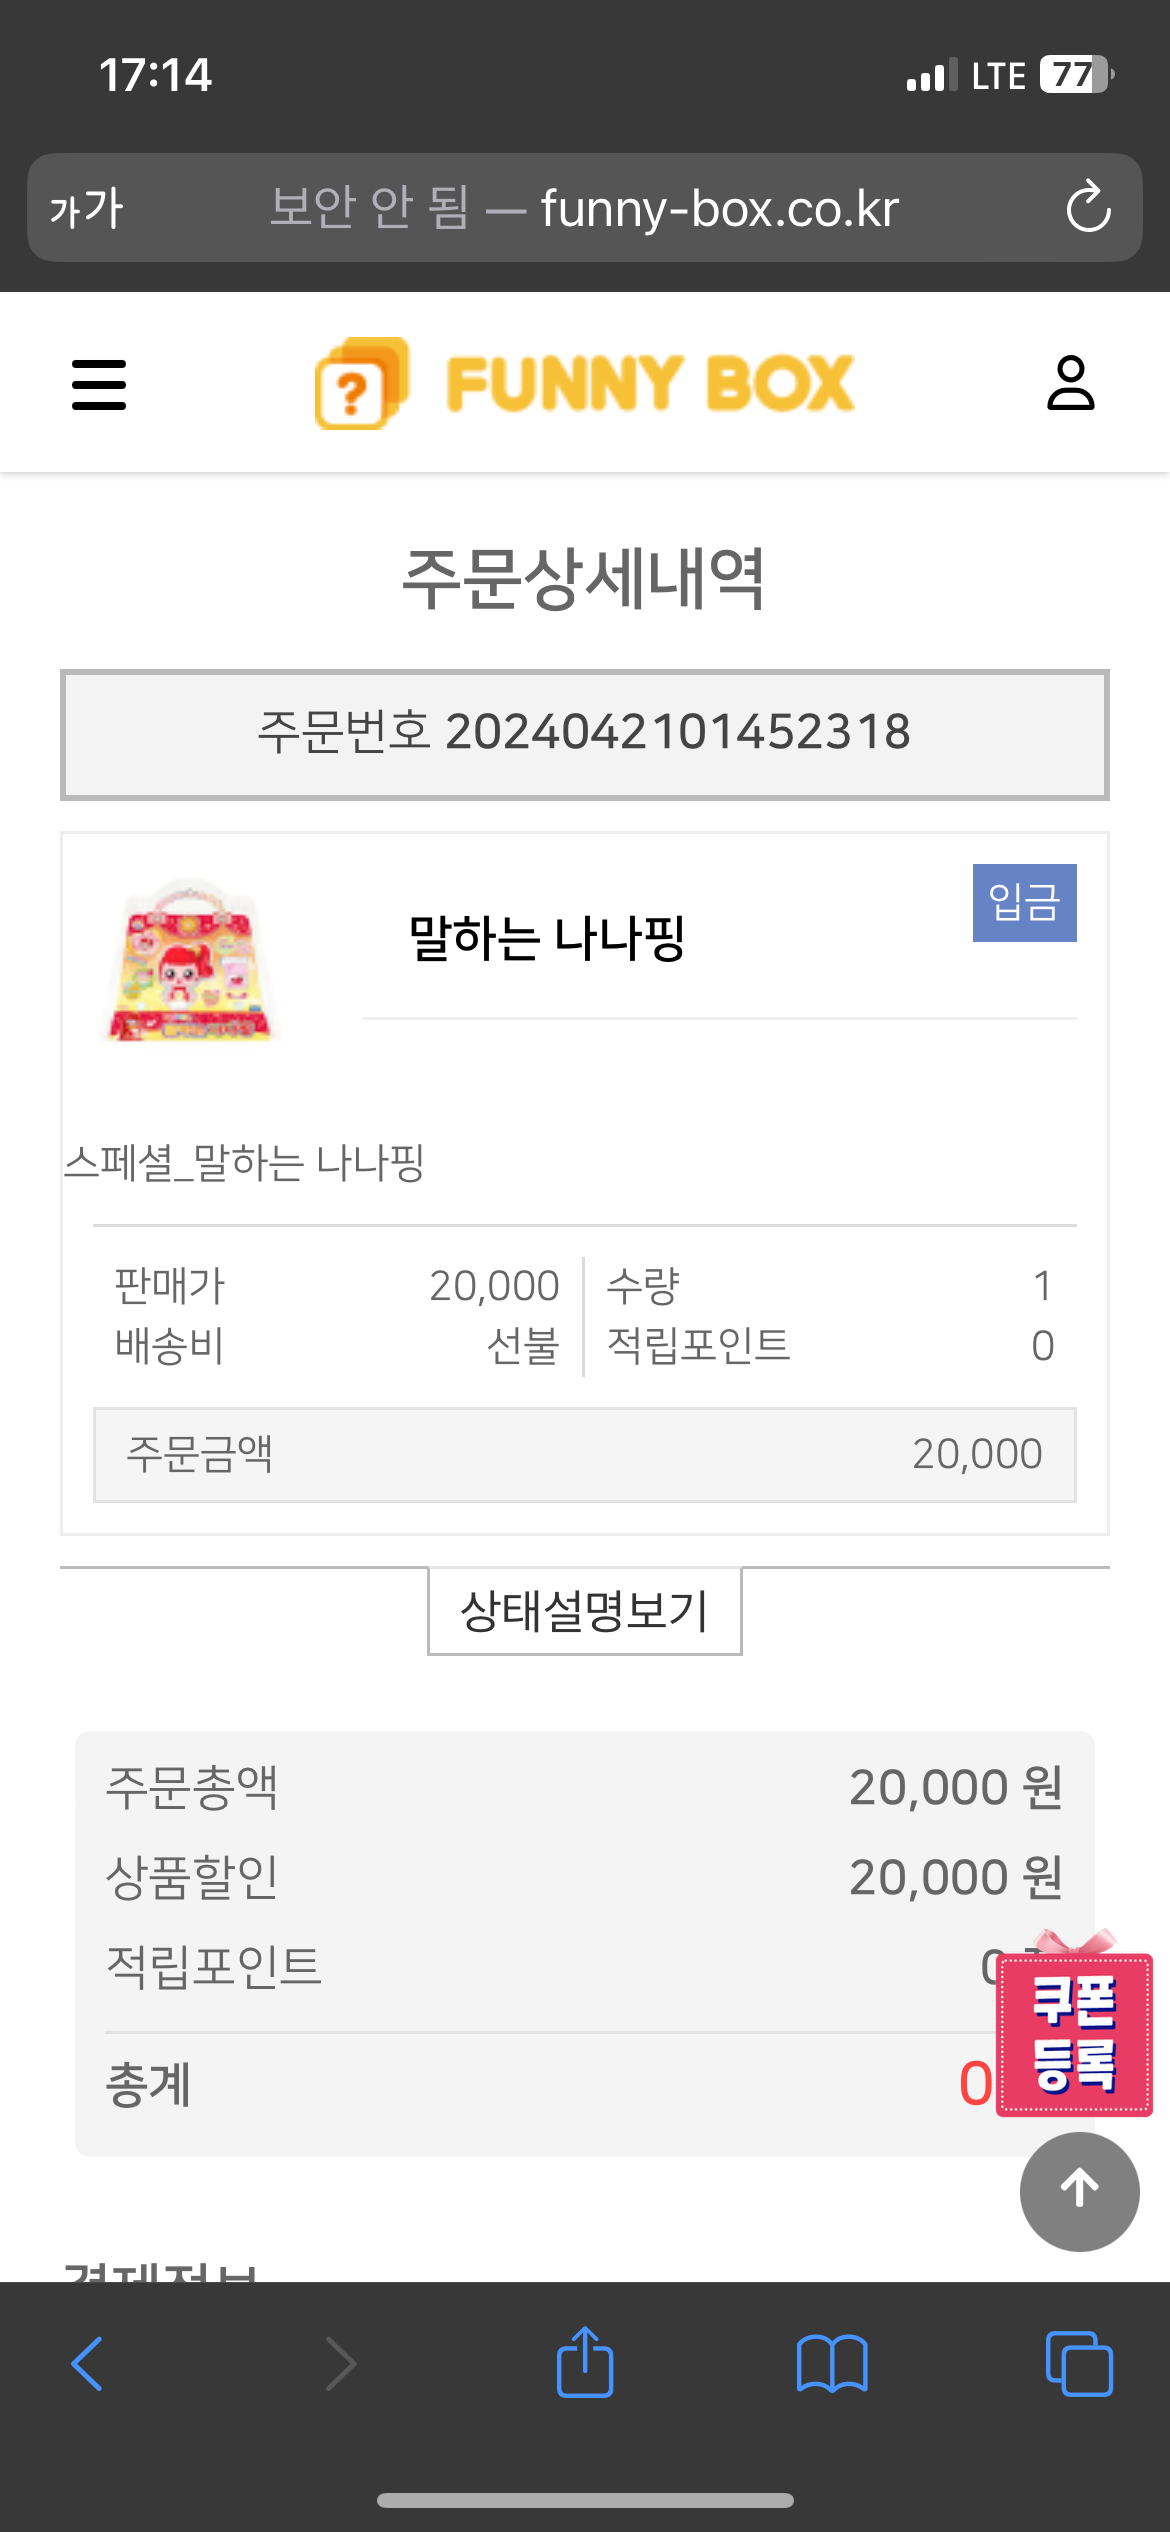Tap the order number box
Viewport: 1170px width, 2532px height.
click(584, 734)
